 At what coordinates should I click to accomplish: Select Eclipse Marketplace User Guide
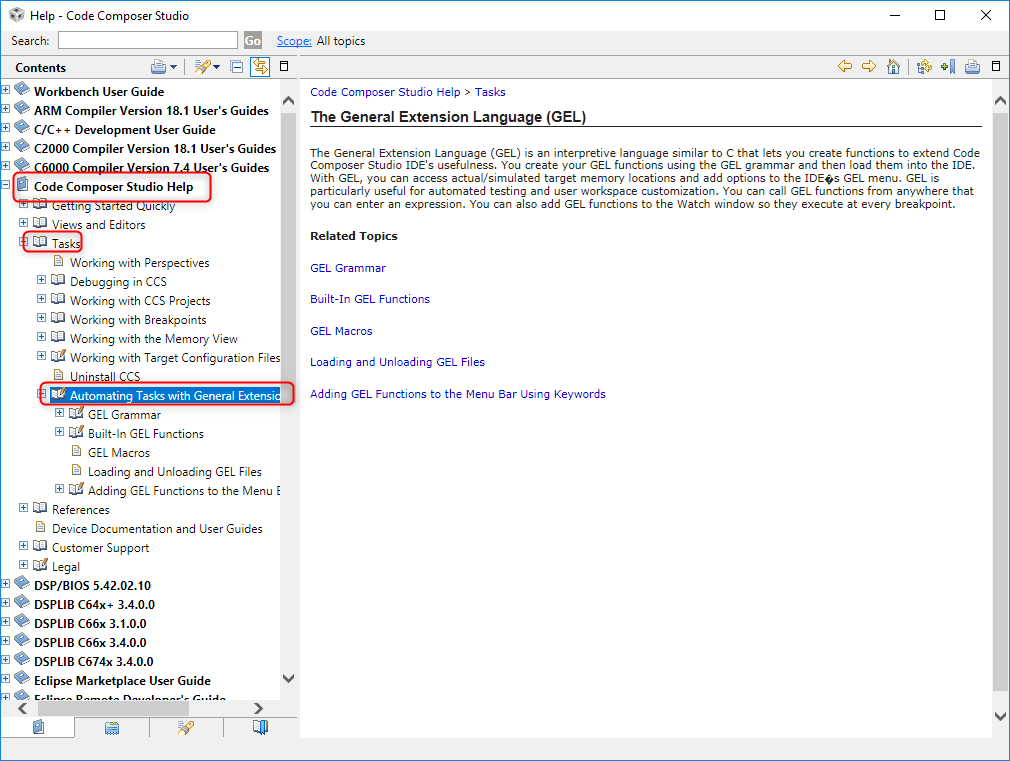(122, 680)
